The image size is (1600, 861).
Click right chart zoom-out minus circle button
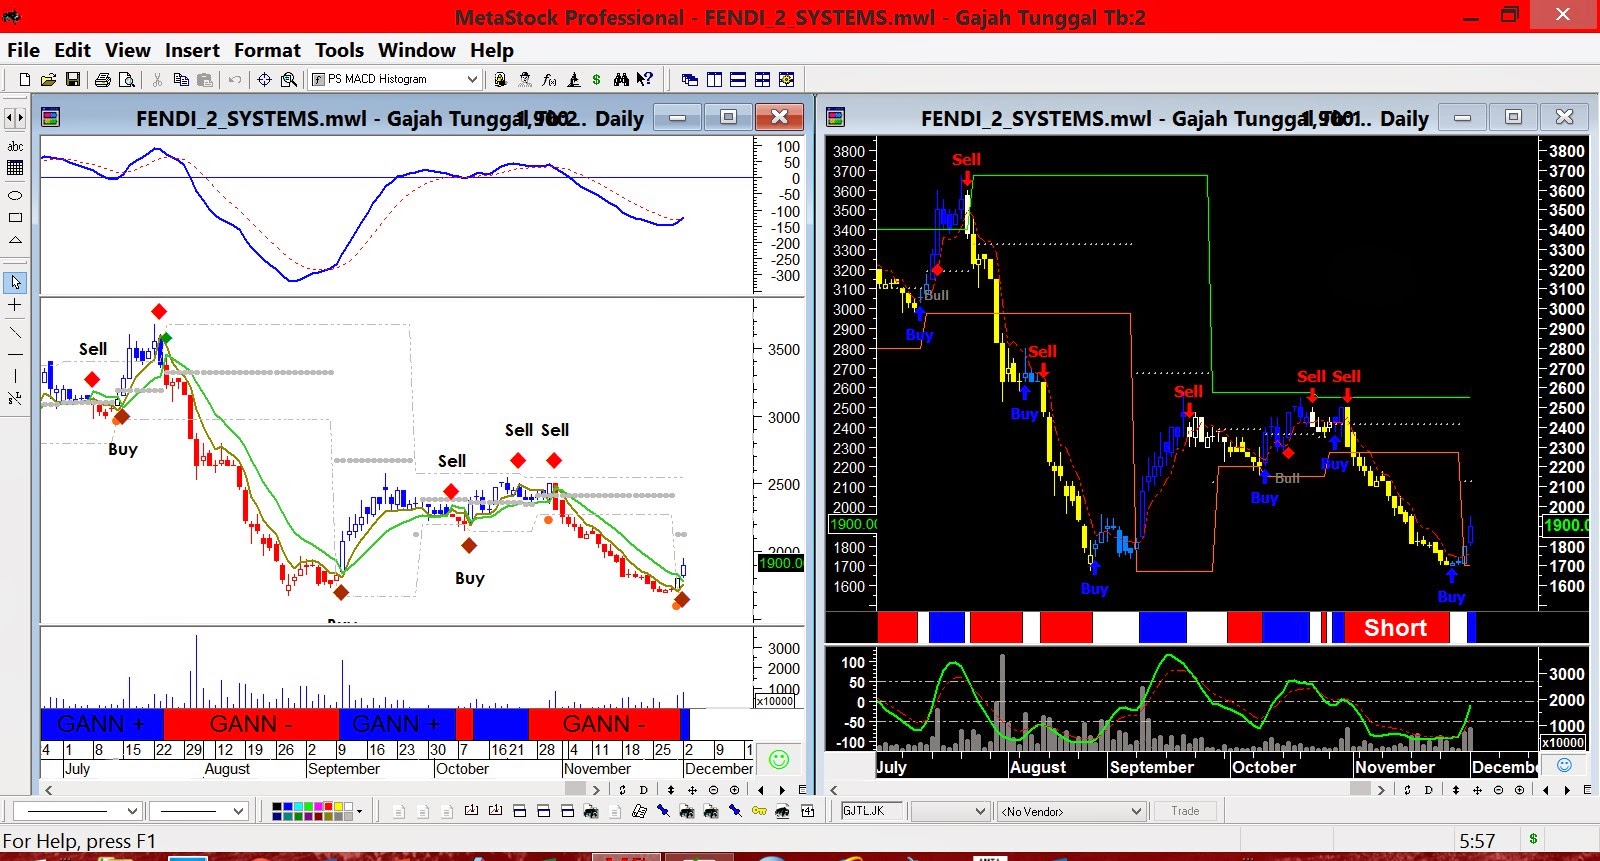click(x=1498, y=790)
